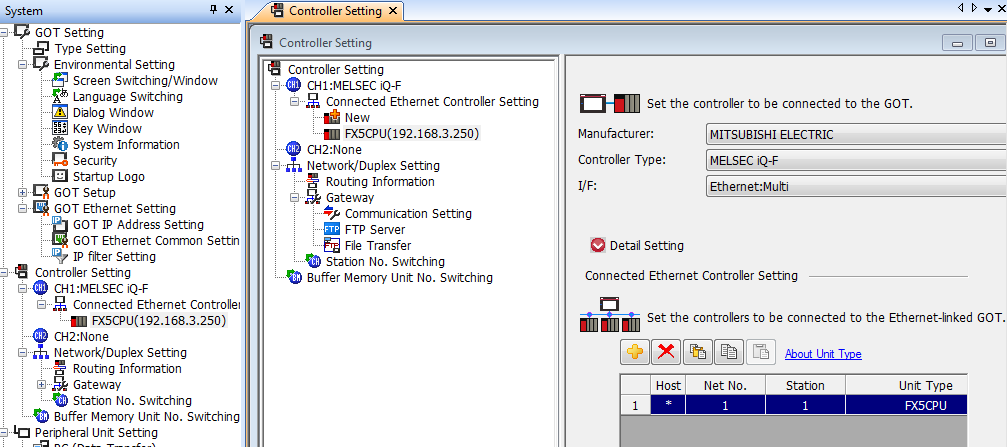Click the System Information gear icon
This screenshot has width=1007, height=447.
(60, 145)
